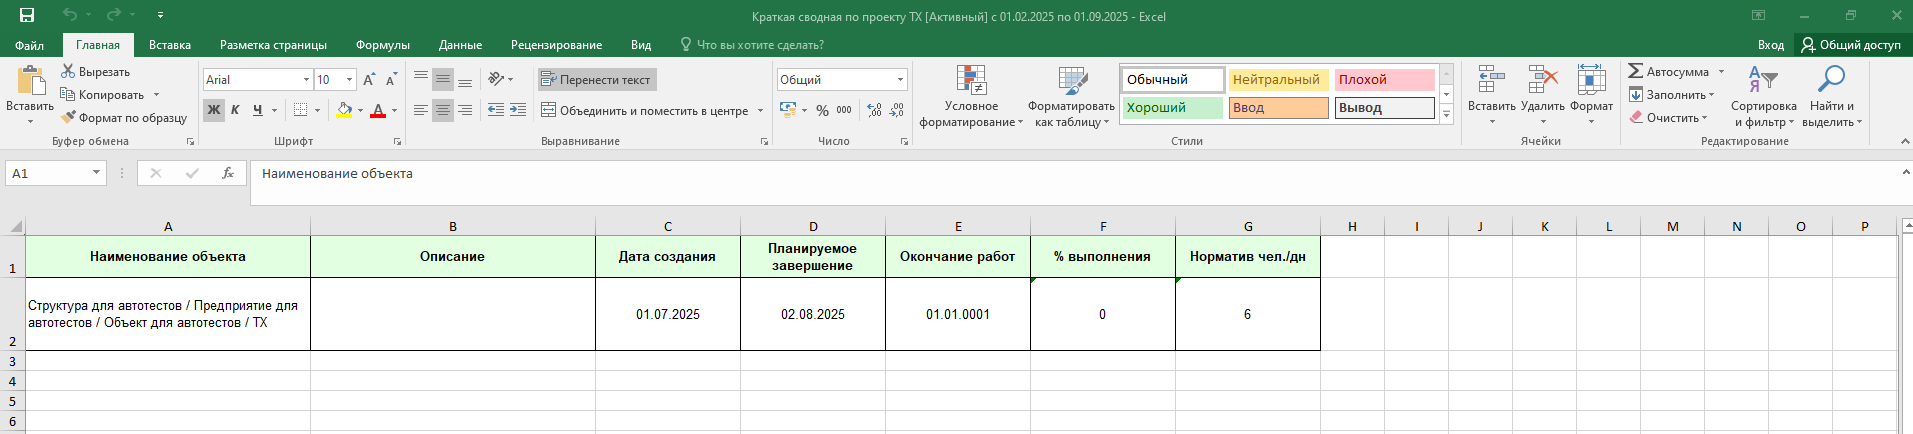Decrease decimal places
Image resolution: width=1913 pixels, height=434 pixels.
[x=897, y=110]
